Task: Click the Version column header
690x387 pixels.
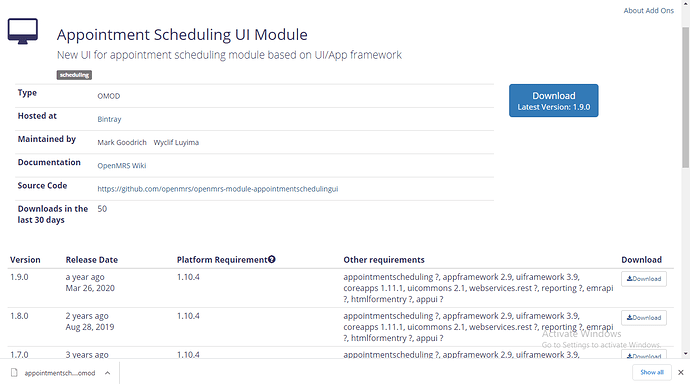Action: pos(25,260)
